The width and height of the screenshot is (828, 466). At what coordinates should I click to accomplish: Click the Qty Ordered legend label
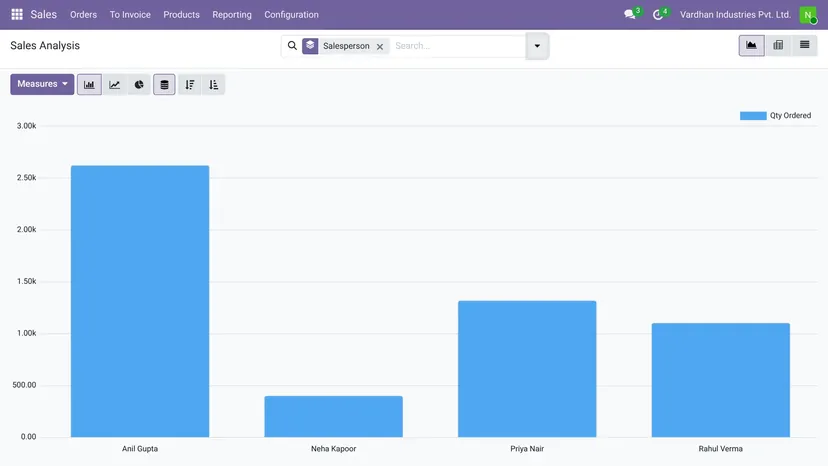click(x=790, y=116)
